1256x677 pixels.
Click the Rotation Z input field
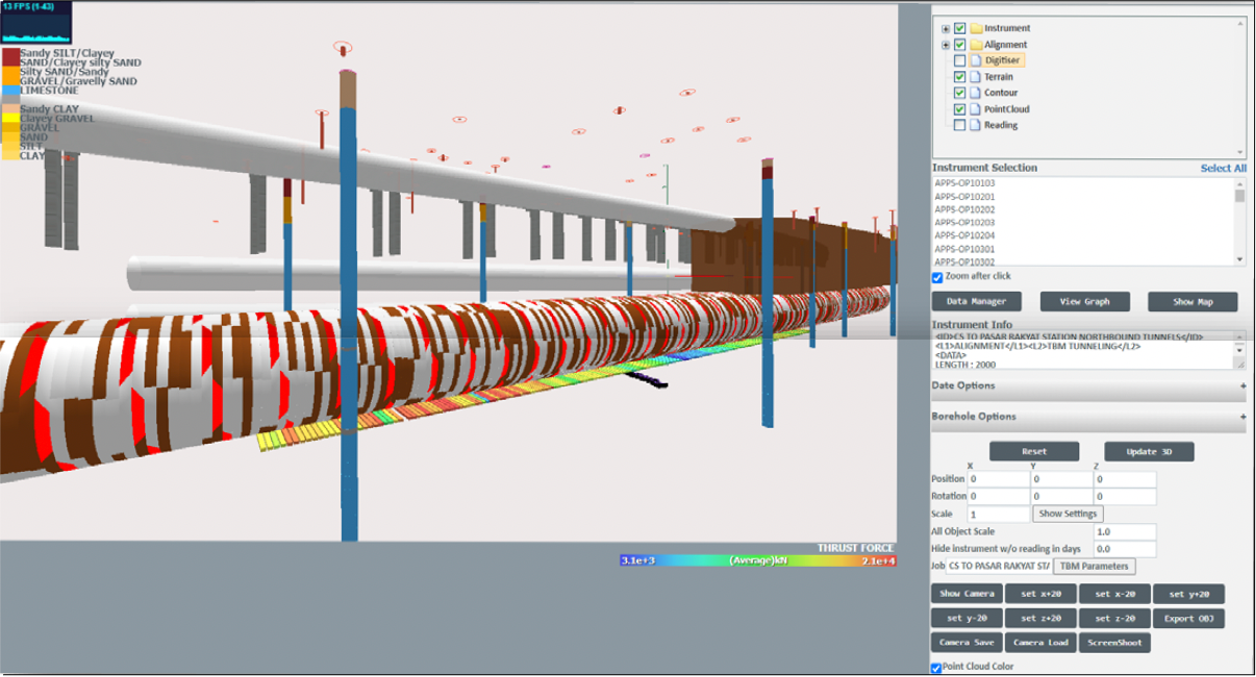click(1126, 497)
